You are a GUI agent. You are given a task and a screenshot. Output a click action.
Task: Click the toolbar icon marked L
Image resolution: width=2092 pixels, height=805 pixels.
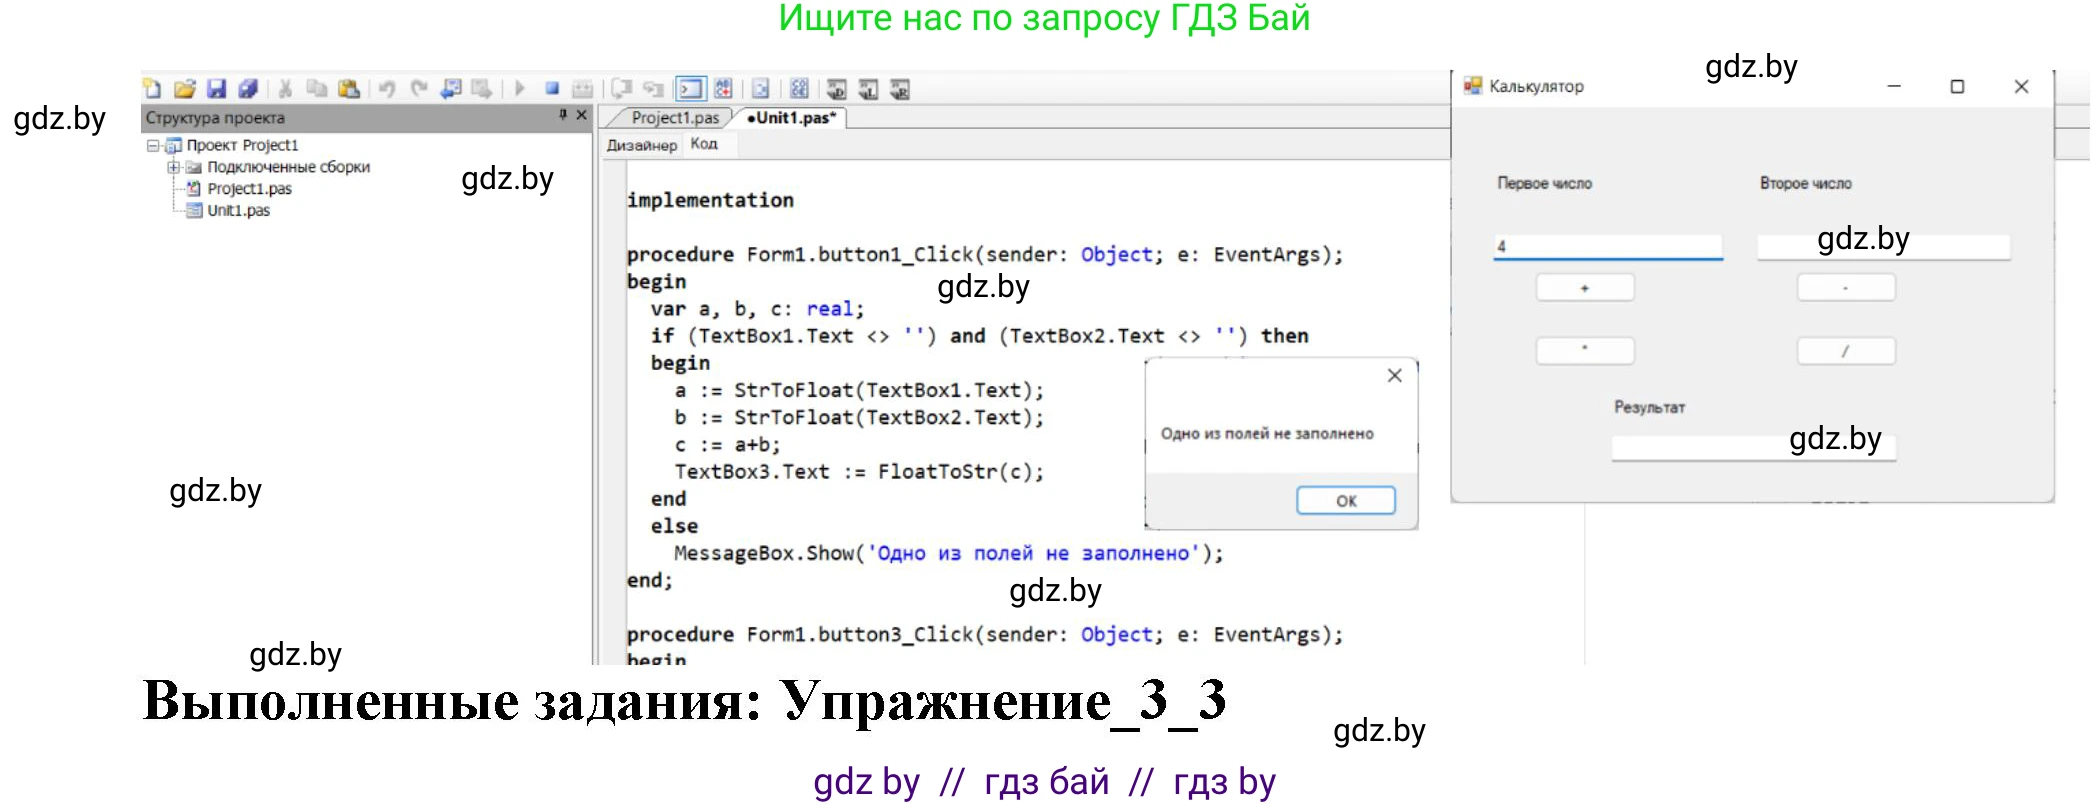point(869,89)
